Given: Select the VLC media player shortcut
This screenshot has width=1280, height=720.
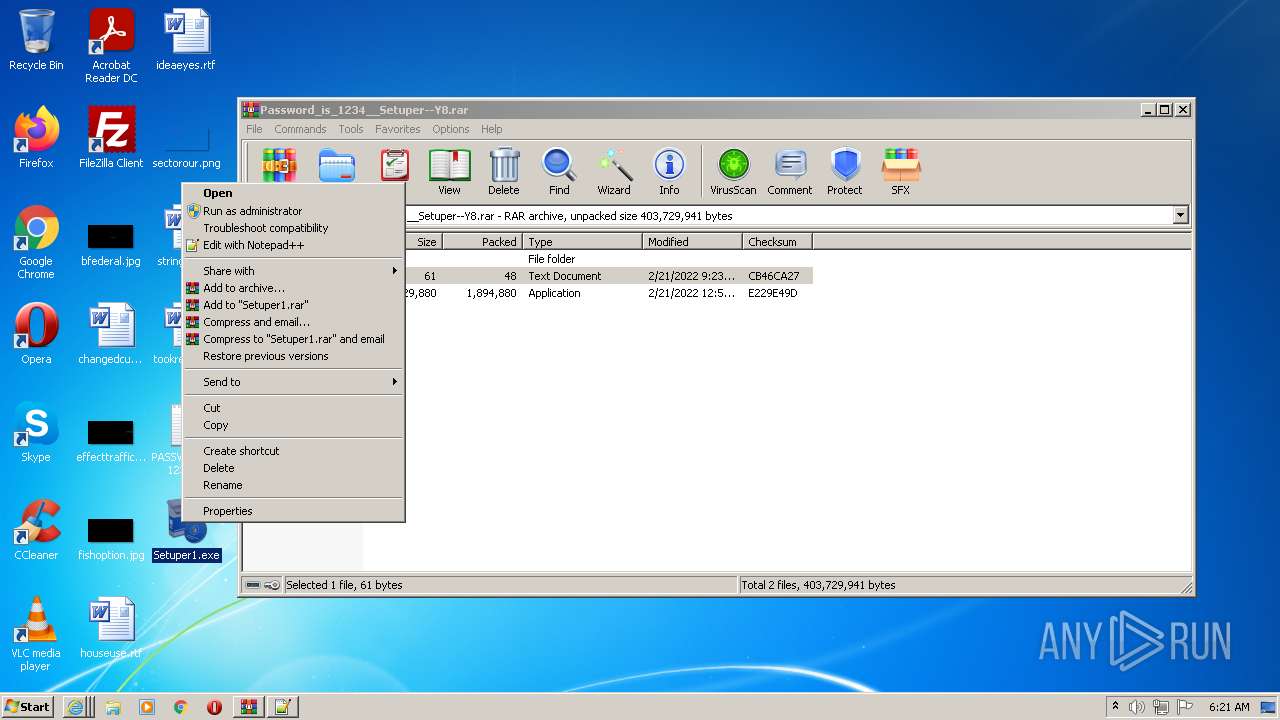Looking at the screenshot, I should coord(36,634).
